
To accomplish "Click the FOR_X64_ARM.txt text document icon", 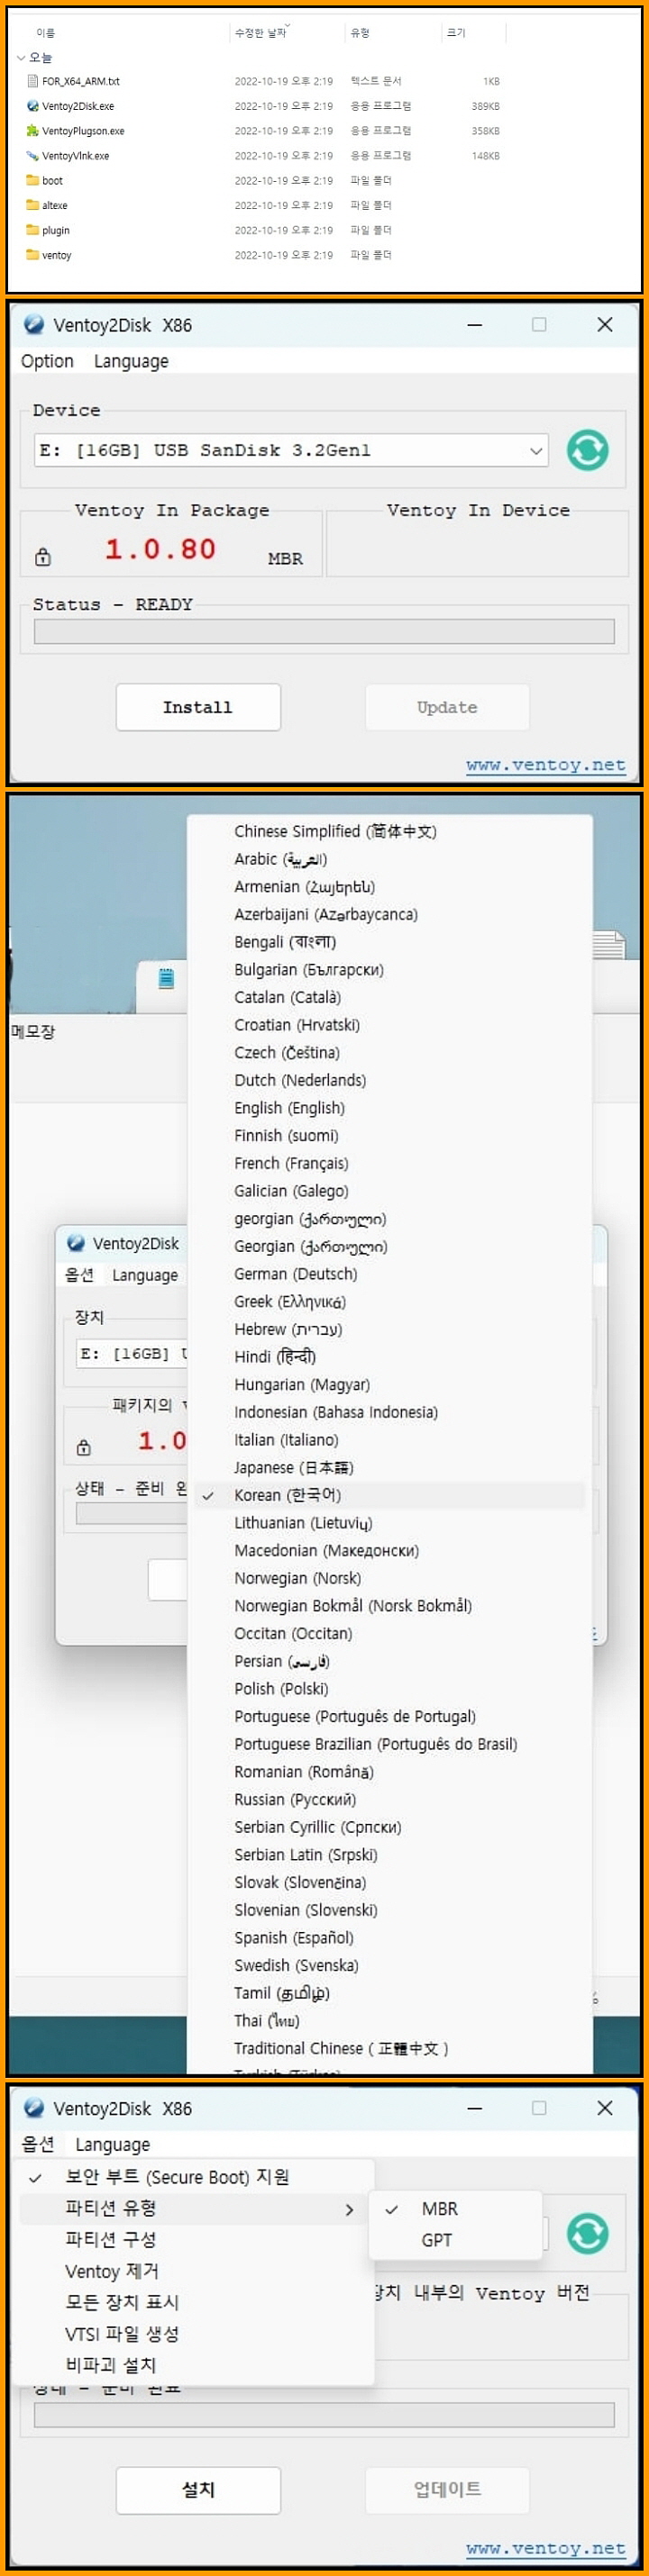I will coord(32,81).
